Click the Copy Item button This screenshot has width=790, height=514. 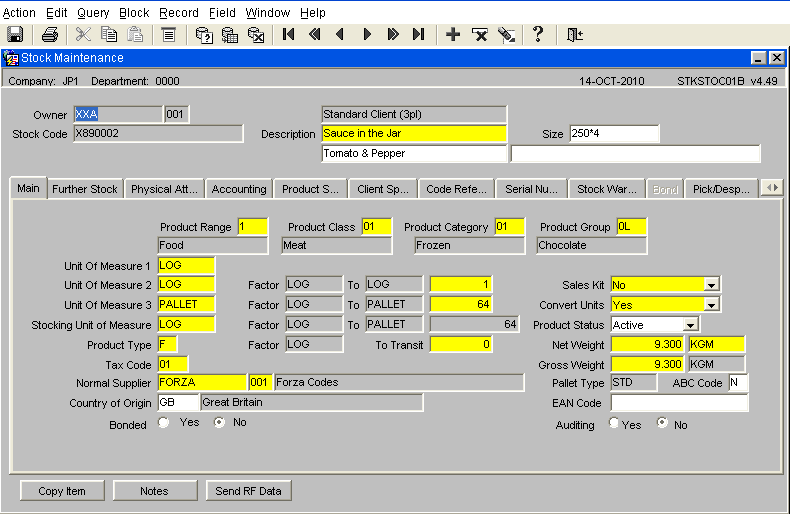coord(62,491)
